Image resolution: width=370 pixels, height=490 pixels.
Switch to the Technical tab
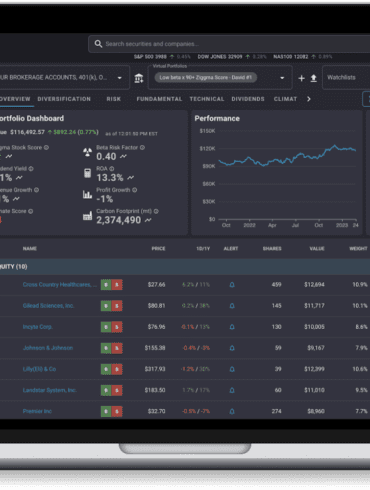(x=207, y=99)
